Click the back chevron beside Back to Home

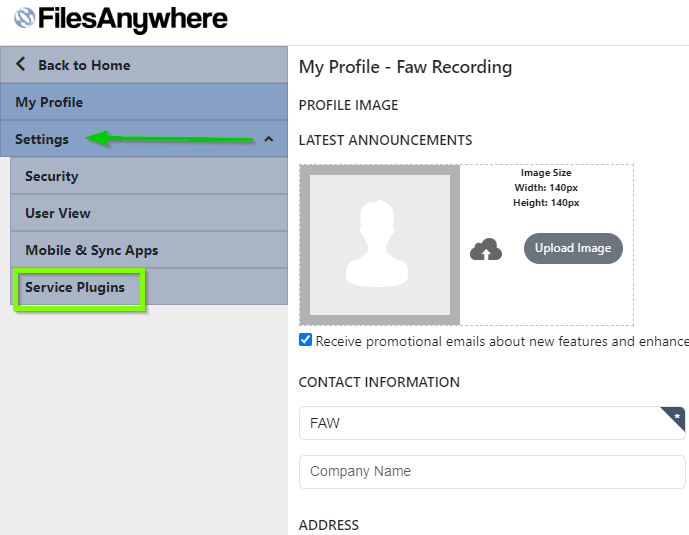click(20, 64)
